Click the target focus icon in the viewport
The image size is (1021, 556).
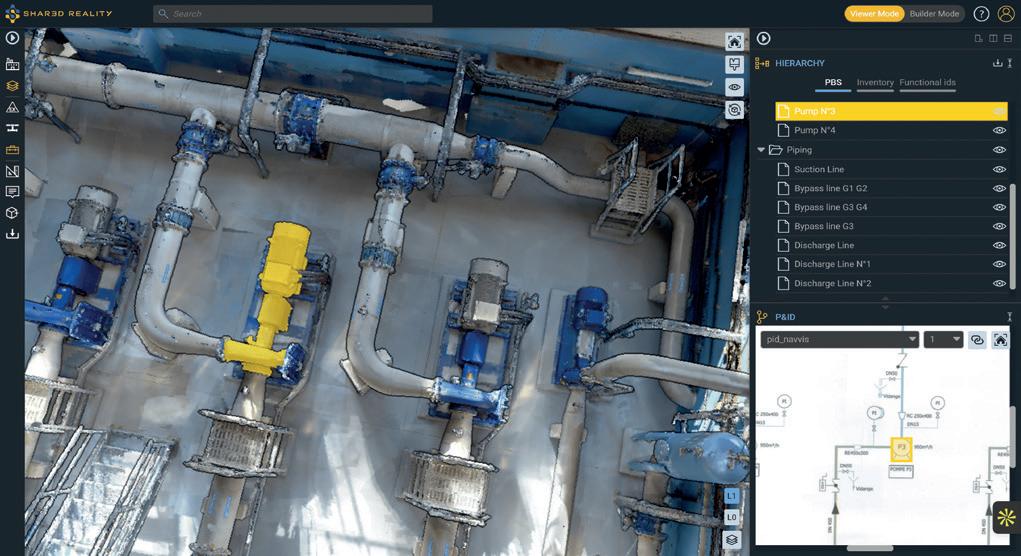click(x=734, y=109)
